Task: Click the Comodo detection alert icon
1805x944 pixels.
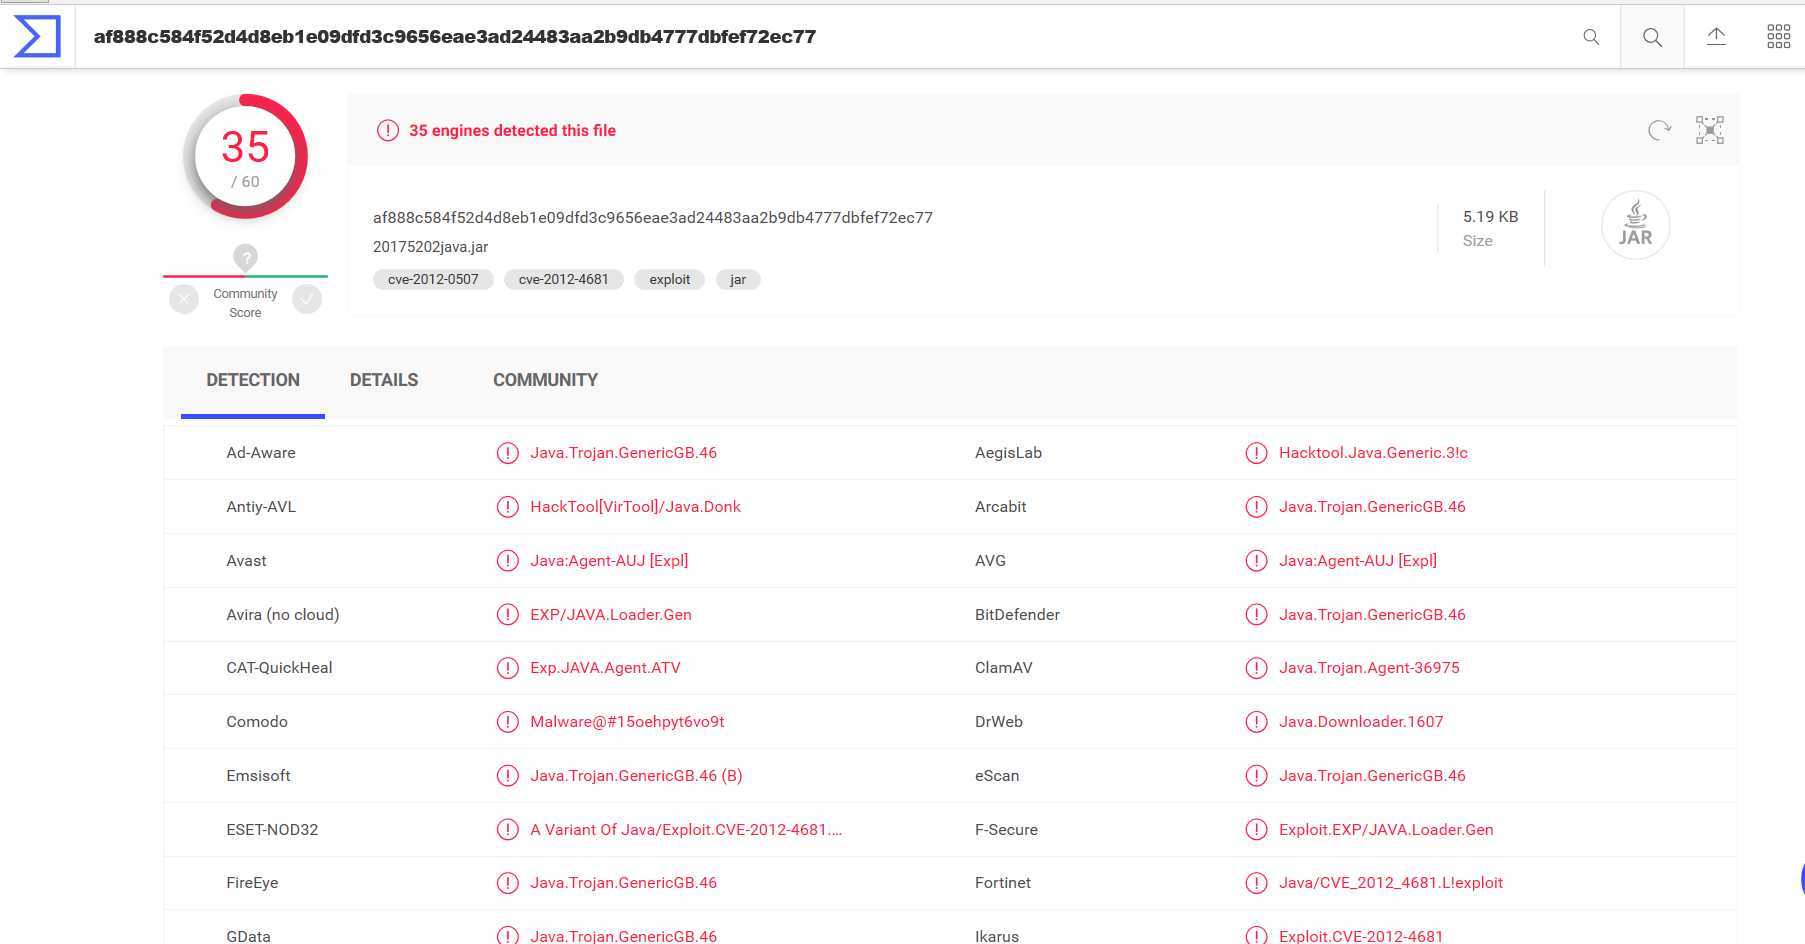Action: 508,722
